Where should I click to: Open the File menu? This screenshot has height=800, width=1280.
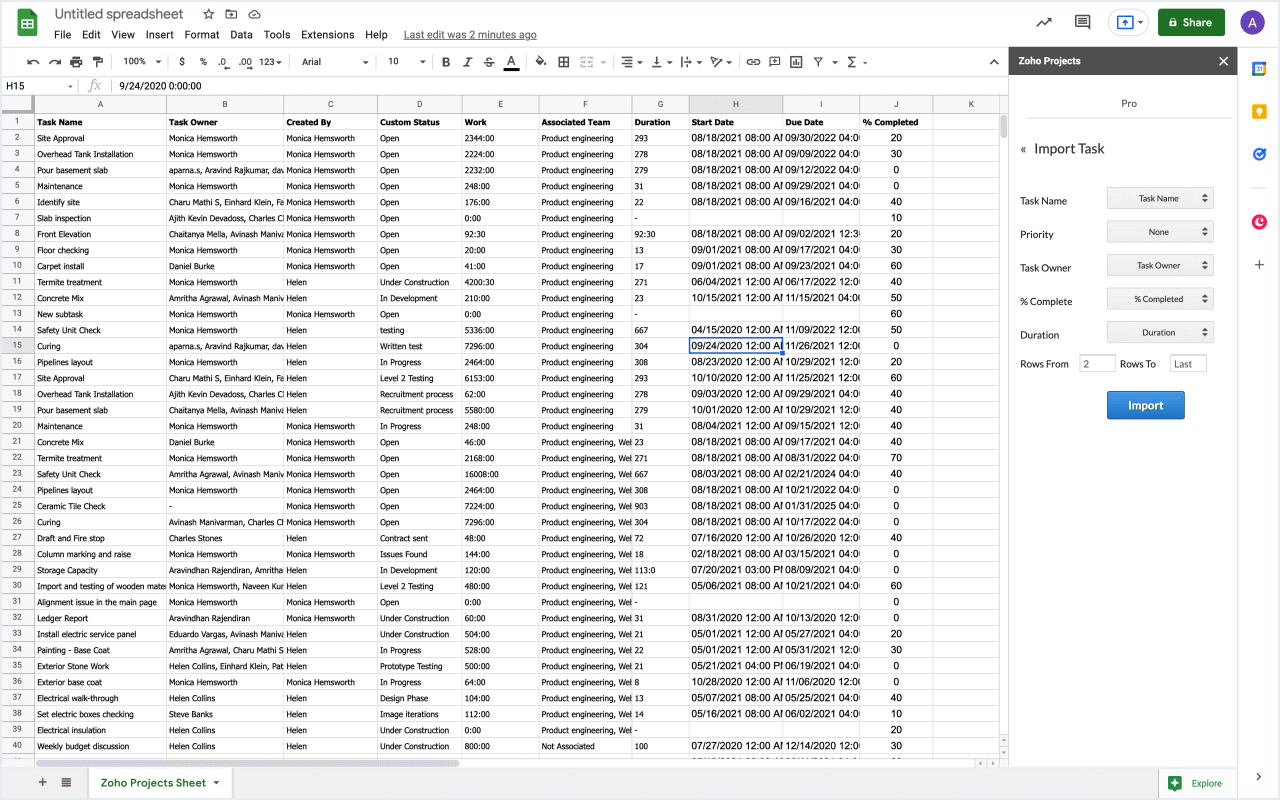(x=62, y=34)
